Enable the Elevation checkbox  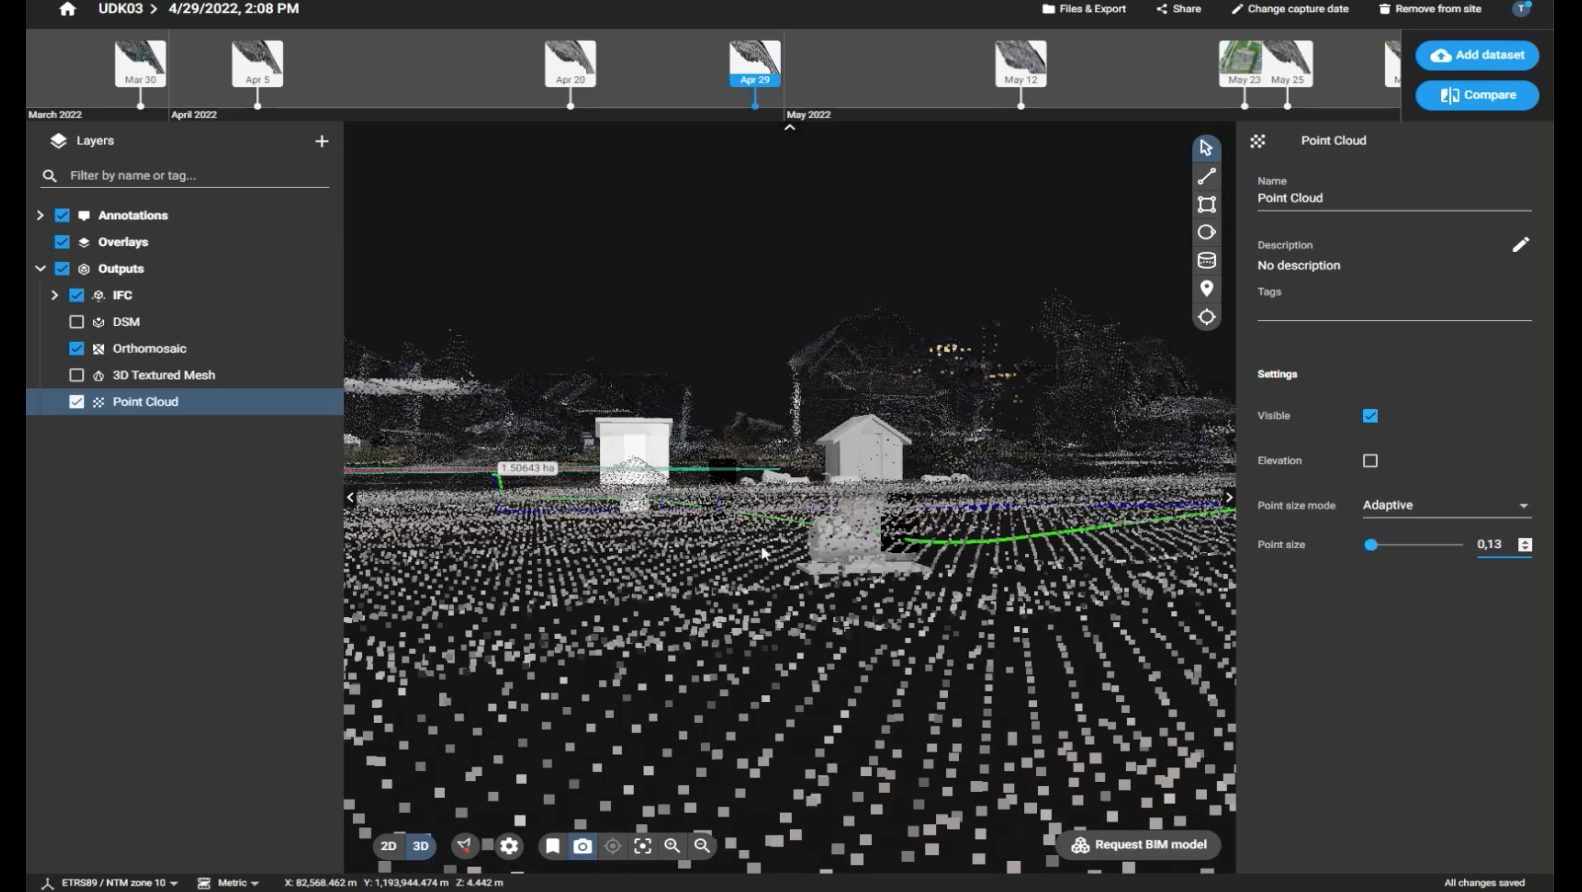1370,461
